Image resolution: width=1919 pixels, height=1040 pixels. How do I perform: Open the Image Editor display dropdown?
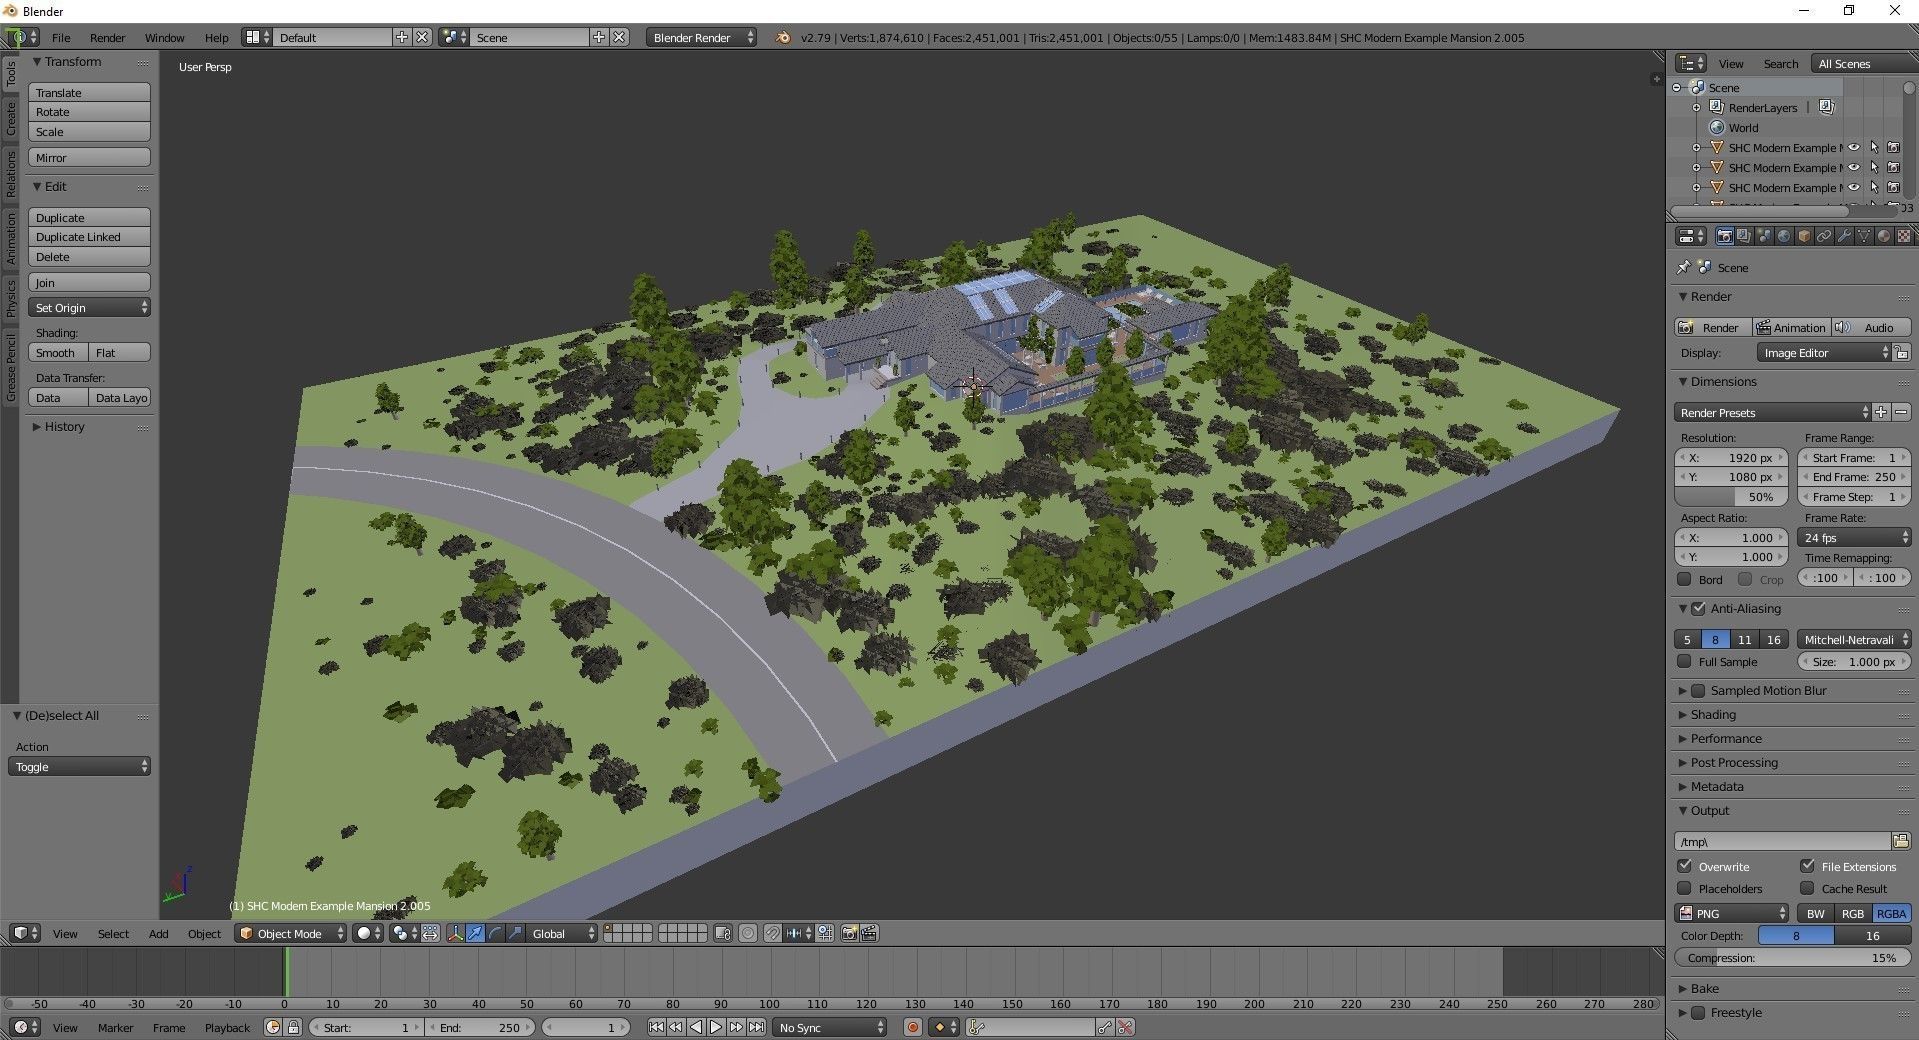1824,352
